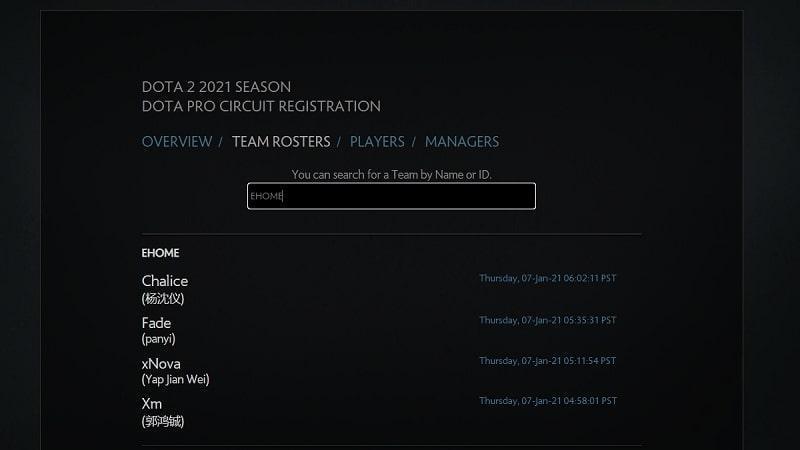Open player Chalice's entry

pos(165,281)
